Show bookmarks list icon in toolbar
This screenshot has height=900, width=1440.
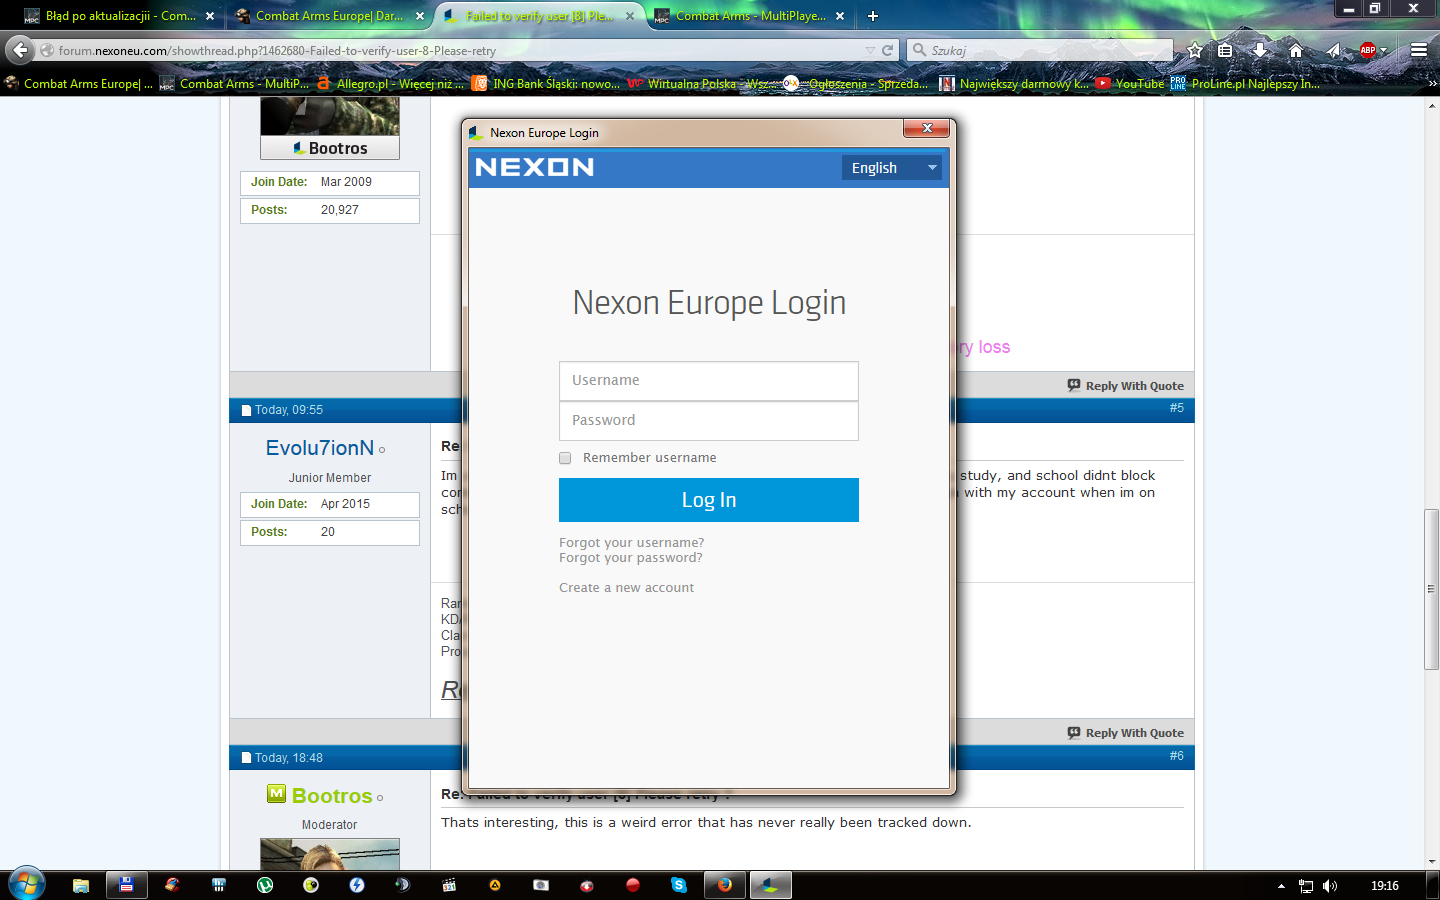pos(1225,50)
